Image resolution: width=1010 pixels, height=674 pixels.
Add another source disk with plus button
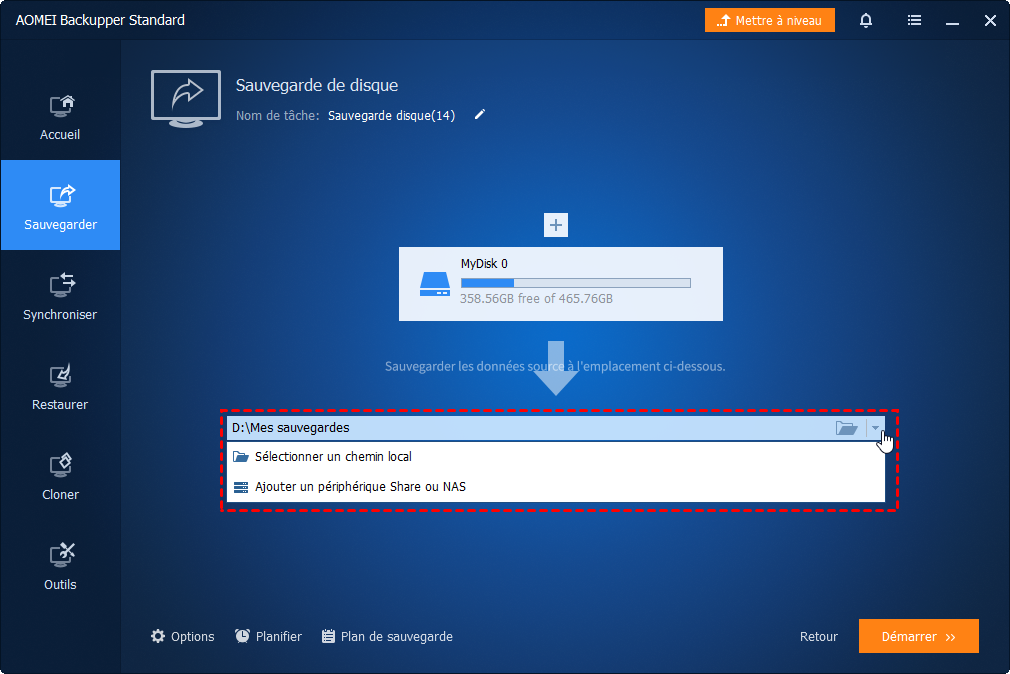click(x=555, y=225)
